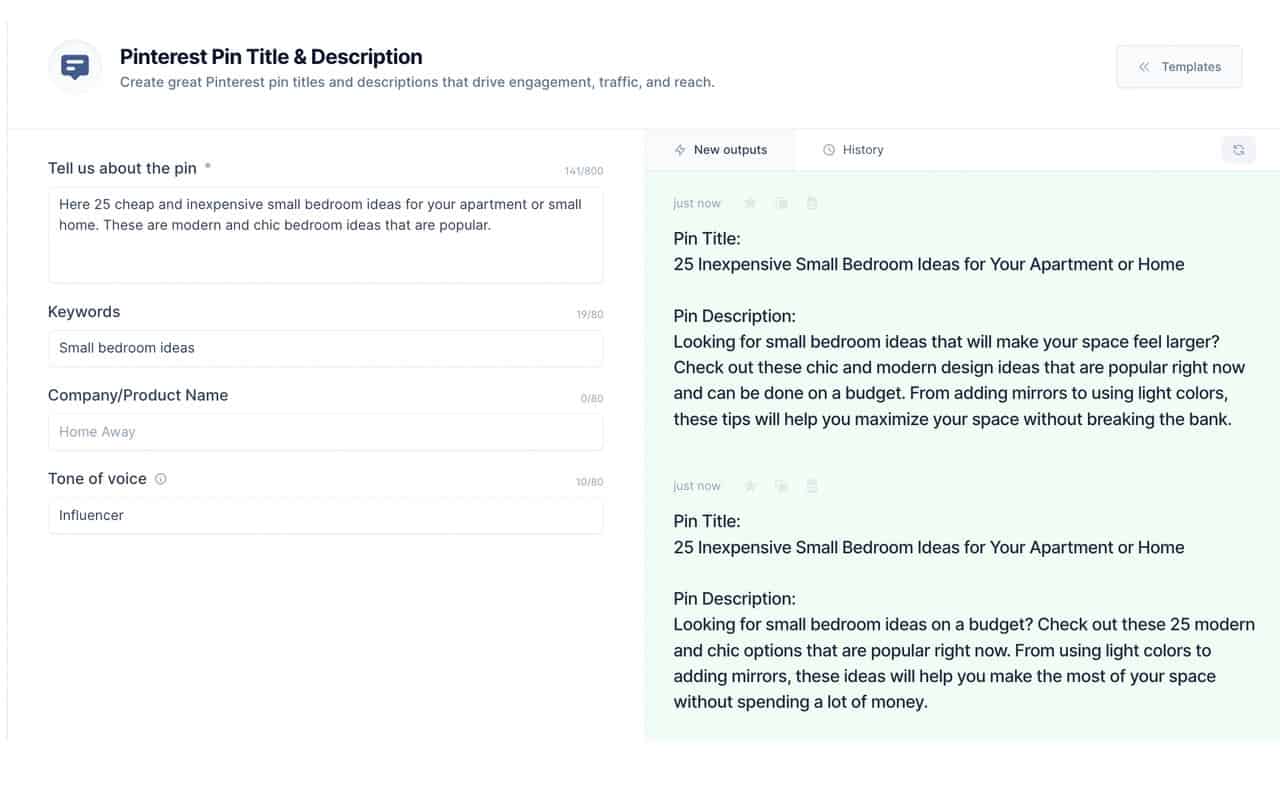
Task: Switch to the New outputs tab
Action: tap(721, 150)
